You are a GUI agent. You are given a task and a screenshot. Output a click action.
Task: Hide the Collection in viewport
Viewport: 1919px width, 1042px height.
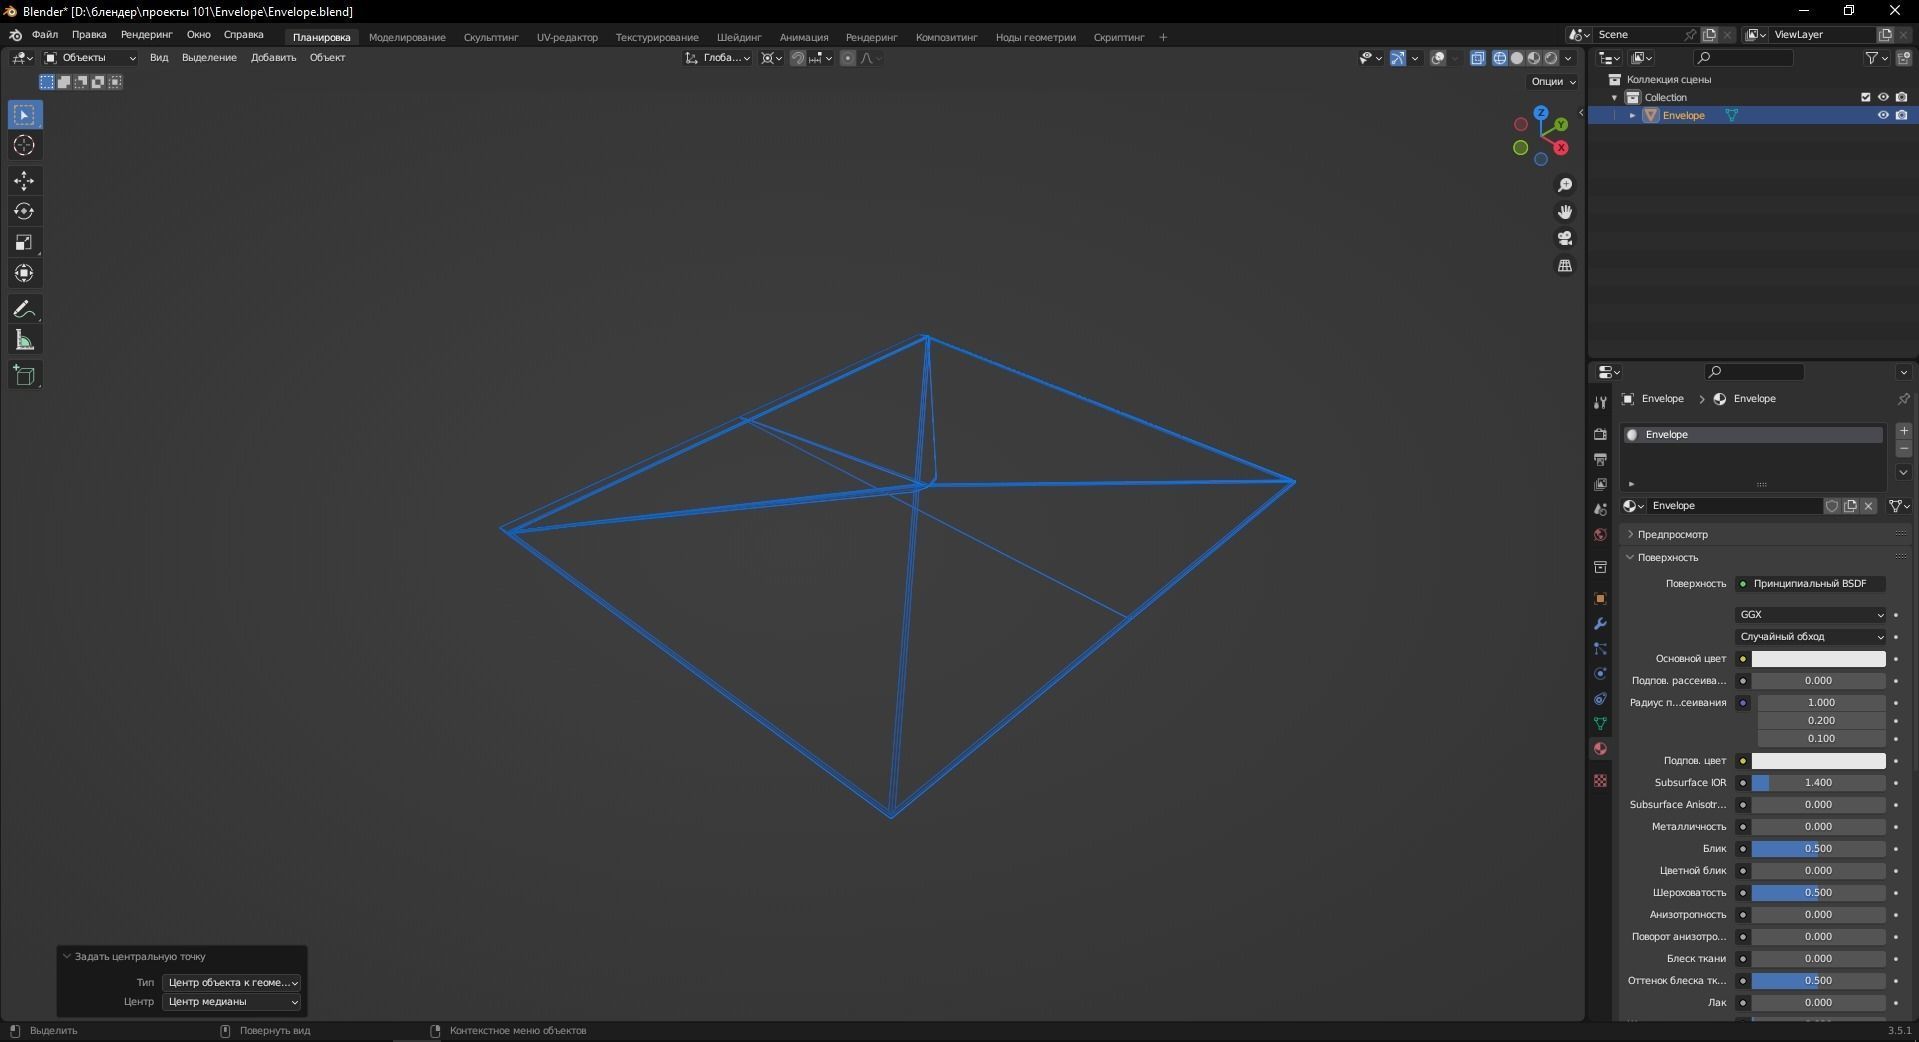(1883, 97)
